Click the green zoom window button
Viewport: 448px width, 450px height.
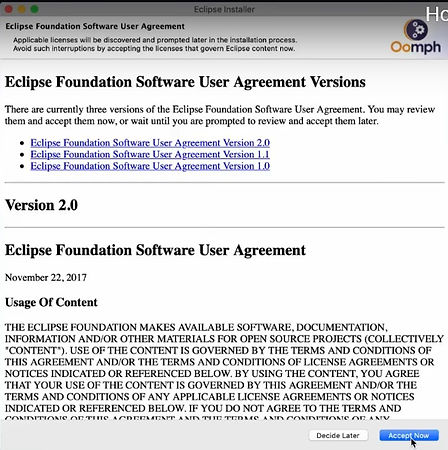[x=34, y=9]
